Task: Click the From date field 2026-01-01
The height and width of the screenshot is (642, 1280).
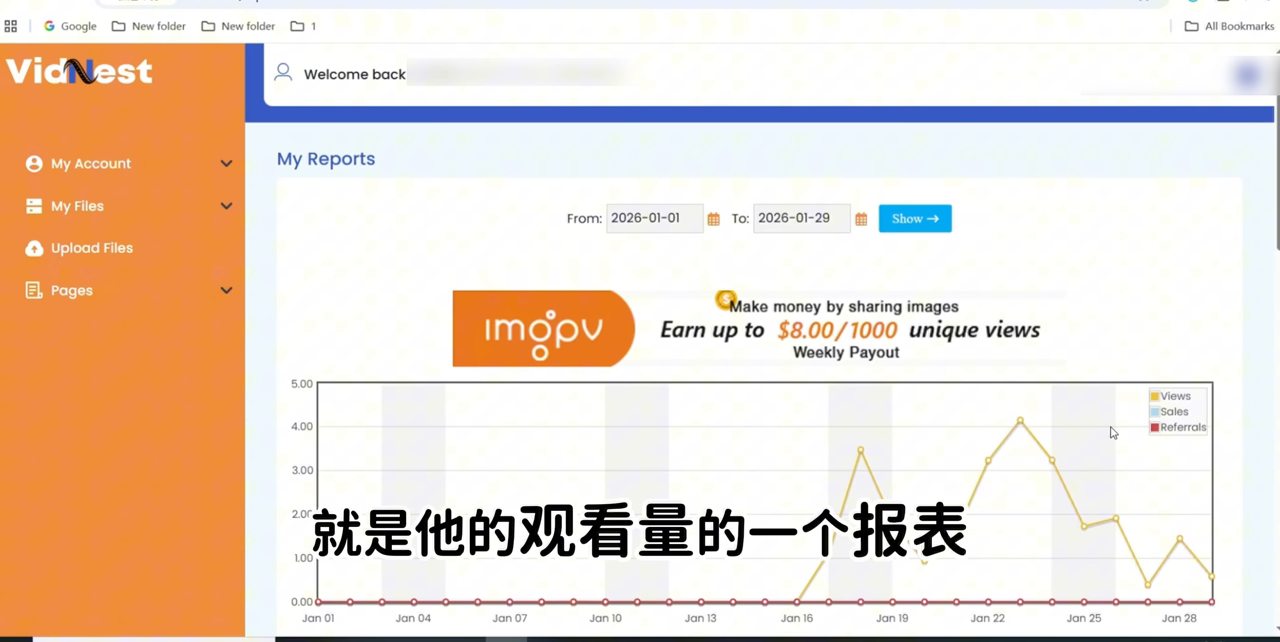Action: click(654, 218)
